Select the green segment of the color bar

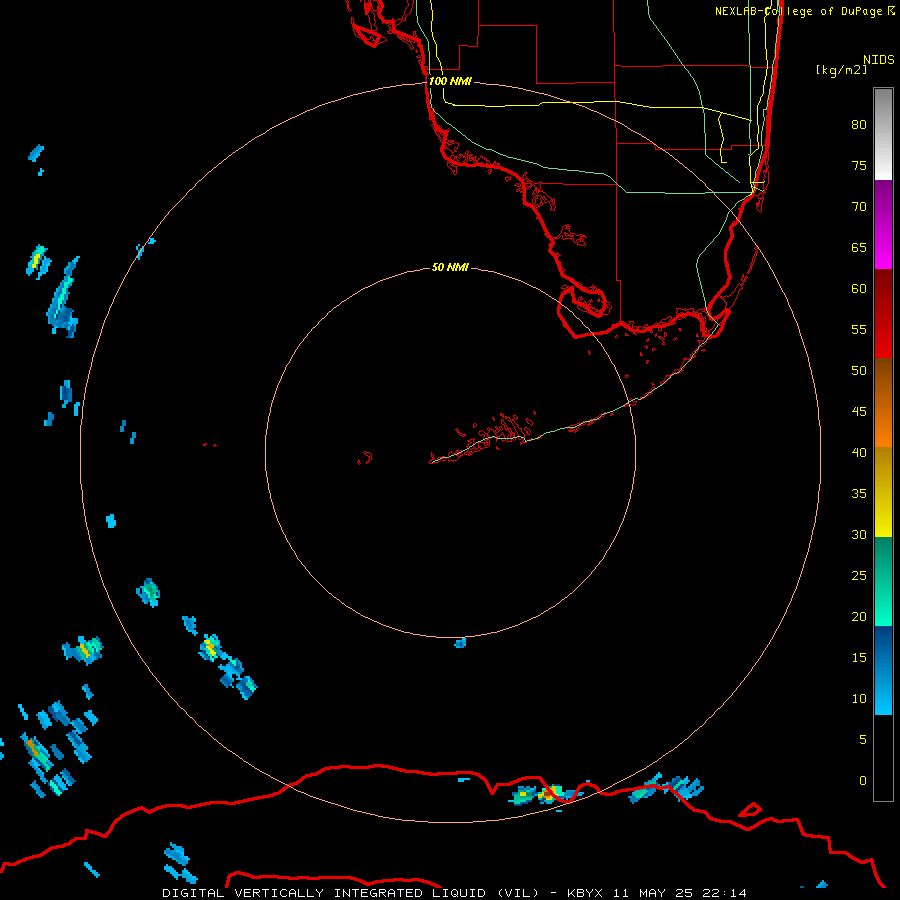[x=883, y=581]
